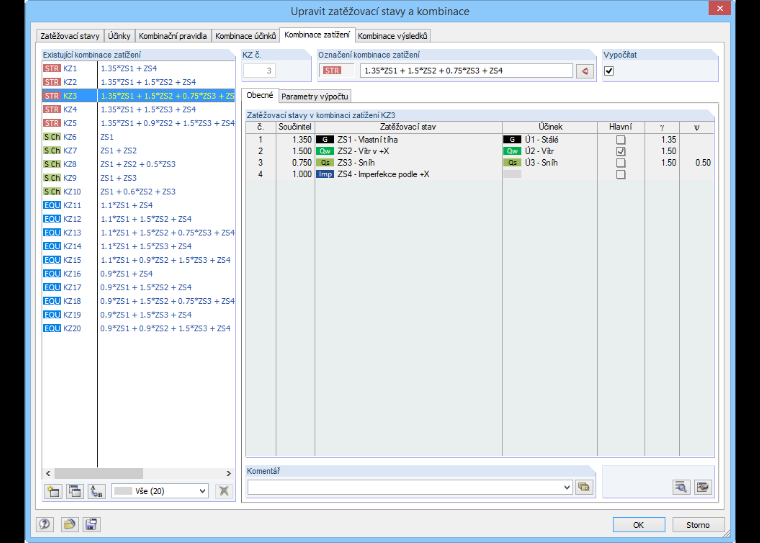Confirm with the OK button

pos(639,525)
